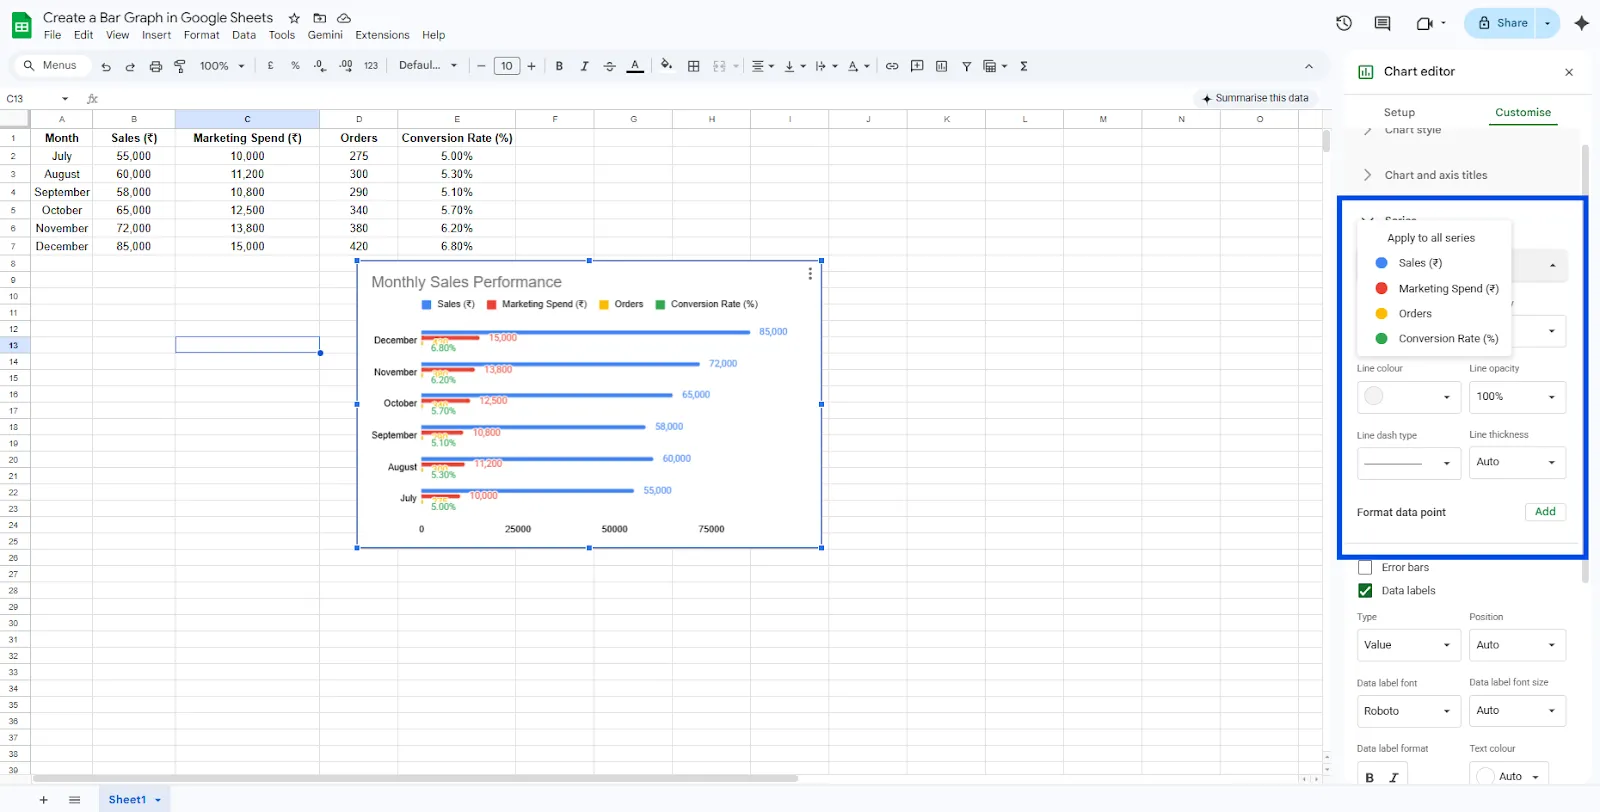
Task: Open the Data menu
Action: [x=244, y=35]
